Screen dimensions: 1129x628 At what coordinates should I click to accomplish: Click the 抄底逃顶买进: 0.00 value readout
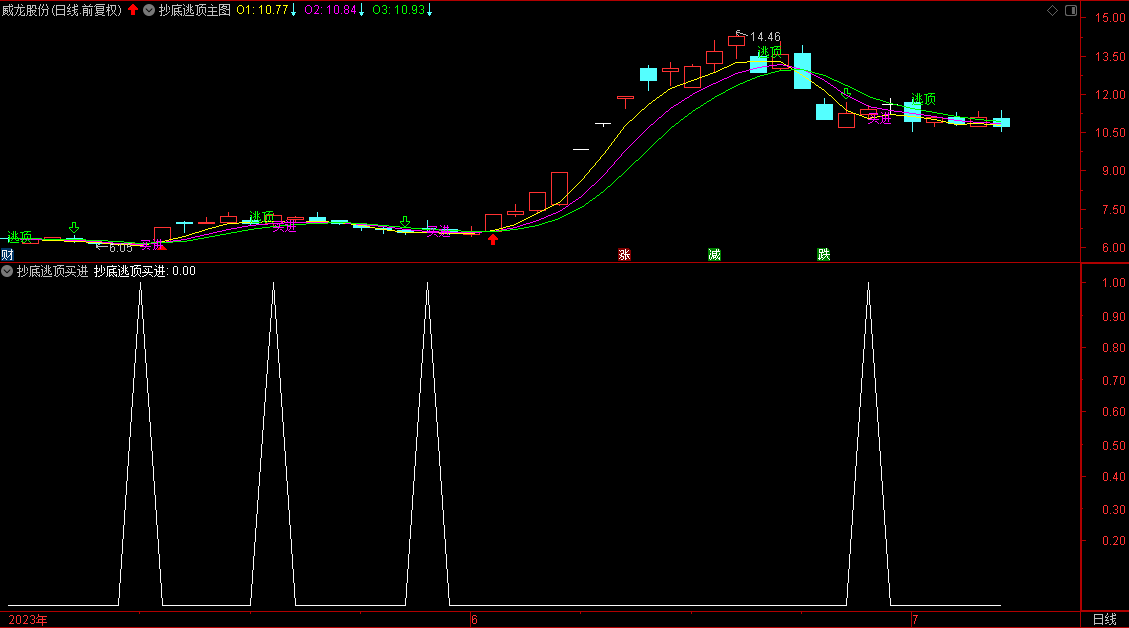[145, 271]
